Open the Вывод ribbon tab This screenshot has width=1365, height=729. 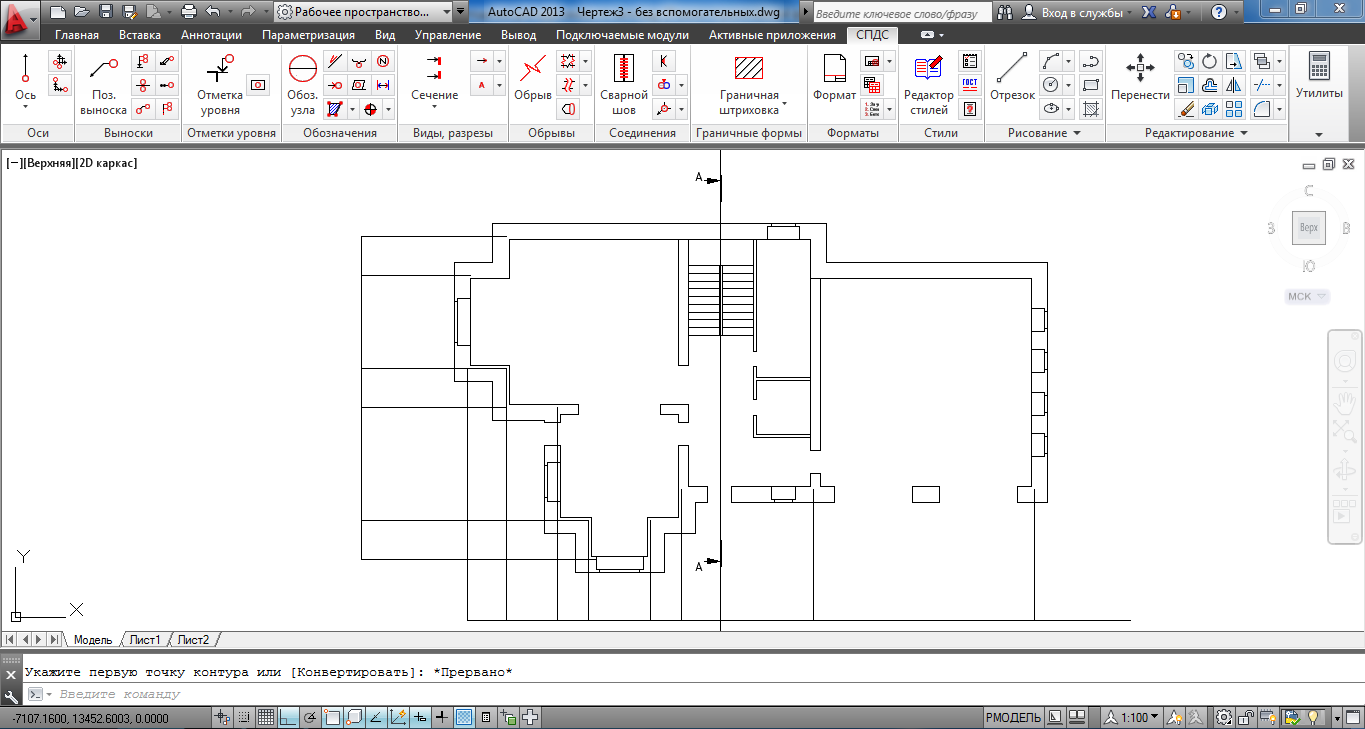(518, 35)
